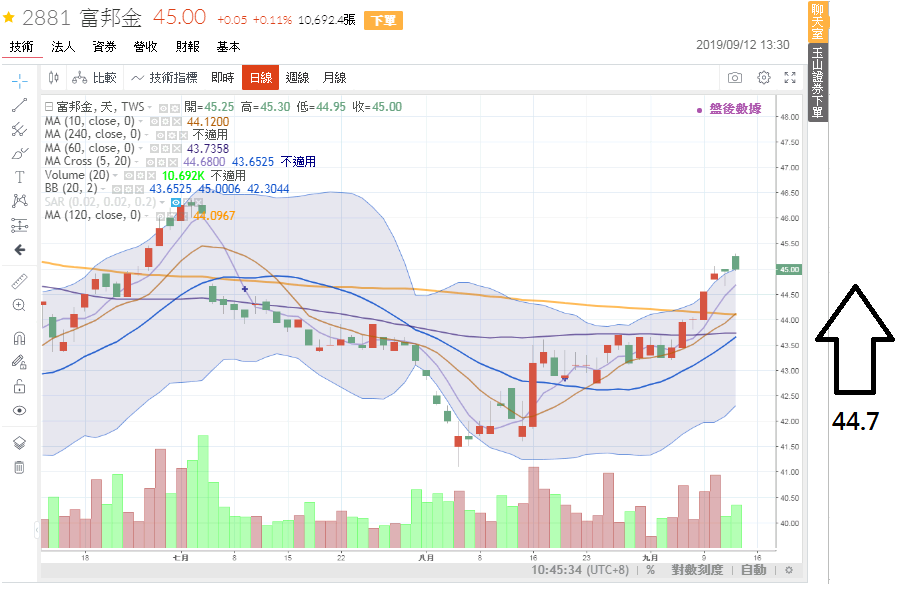Open settings for MA (10, close, 0)
Image resolution: width=900 pixels, height=595 pixels.
[x=166, y=122]
